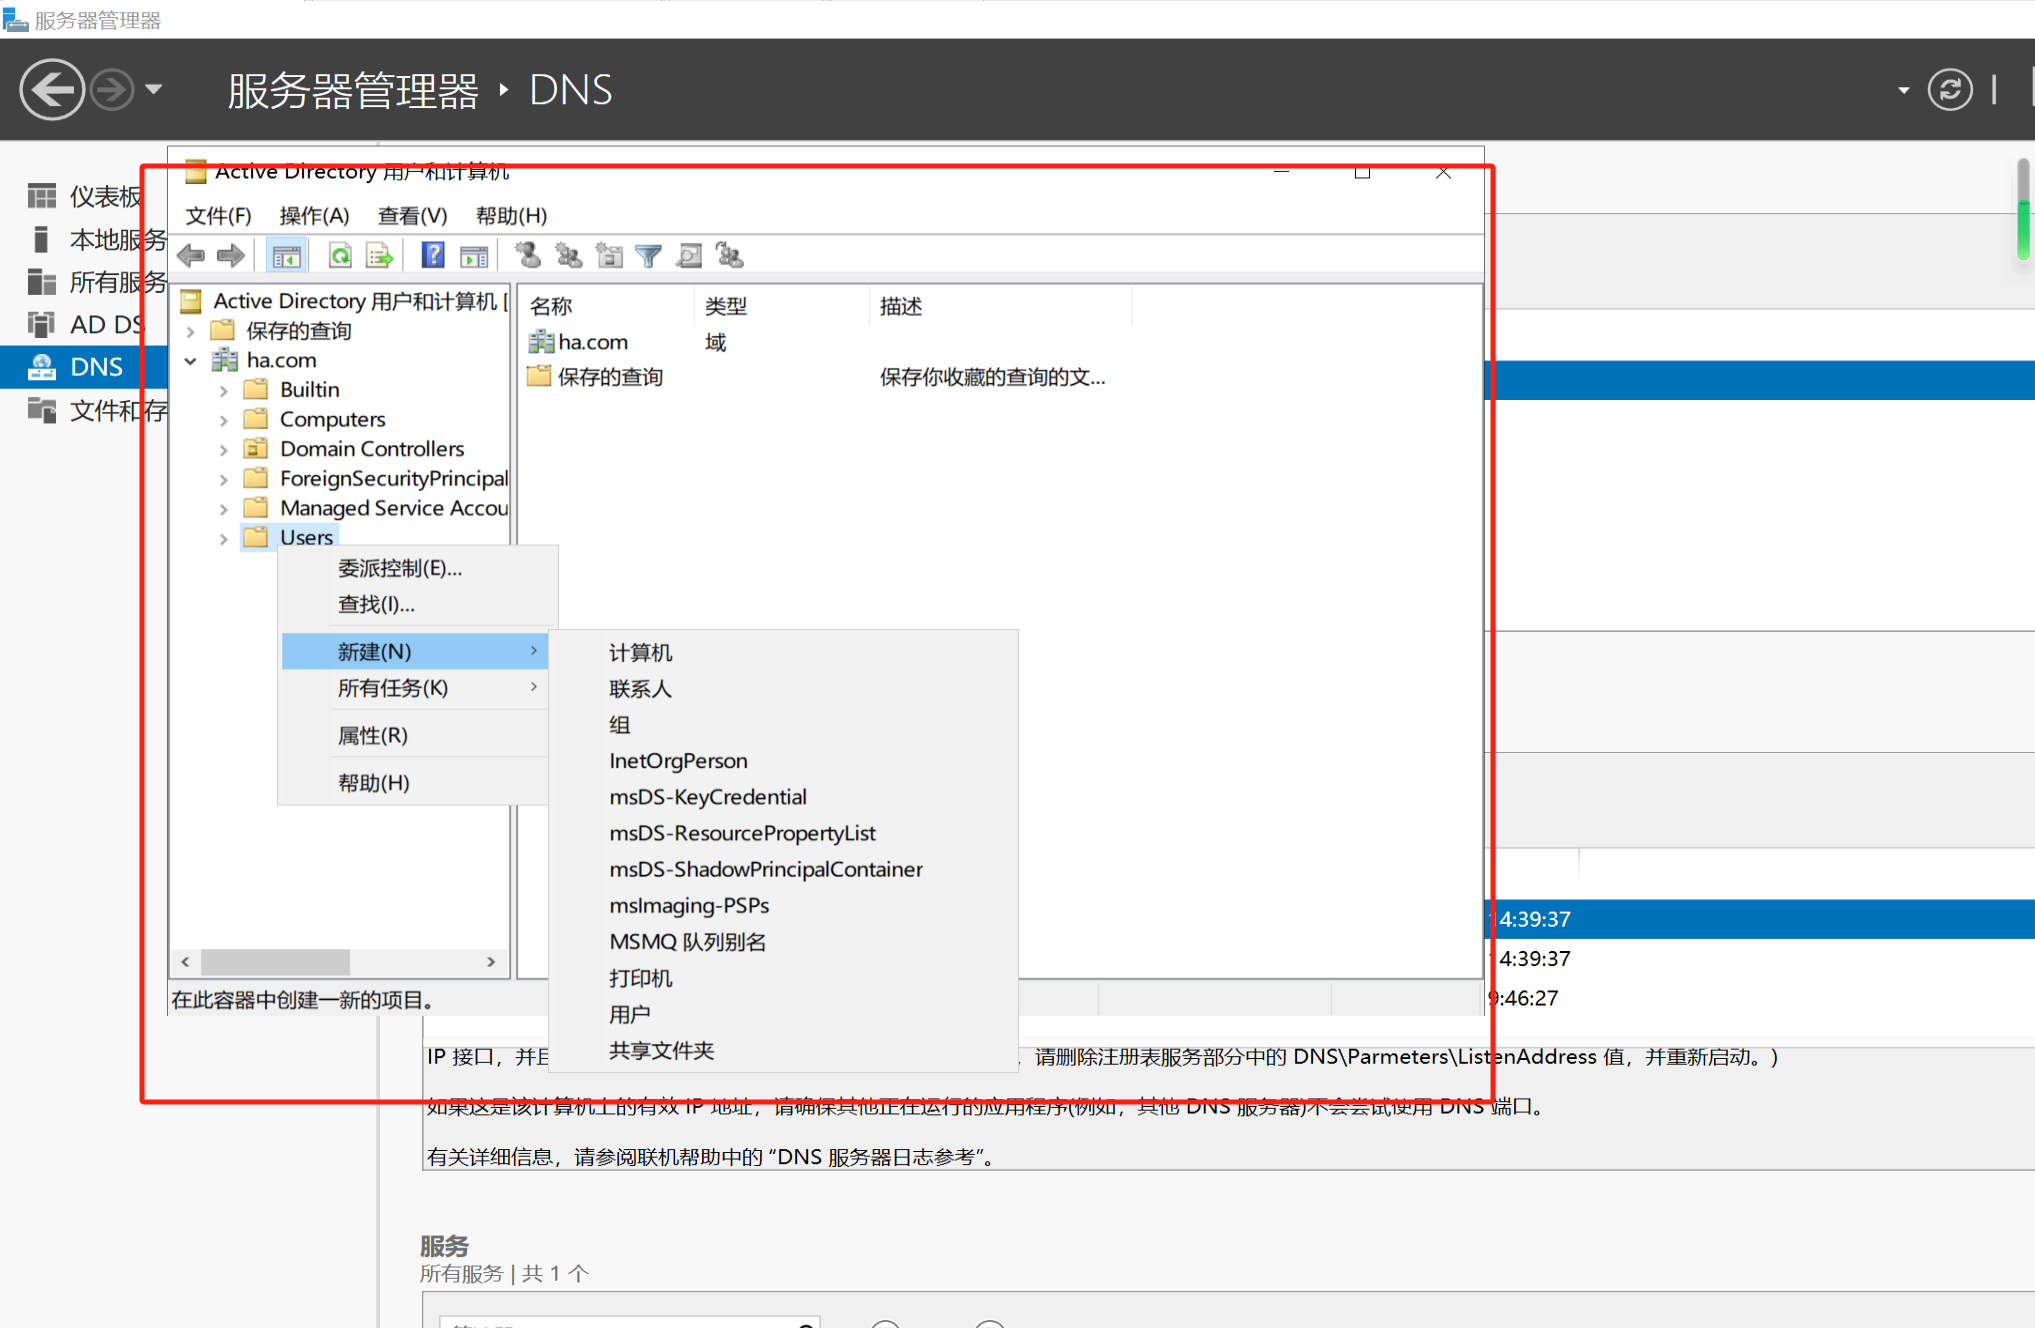Open the navigation history dropdown beside the forward button

click(x=154, y=89)
